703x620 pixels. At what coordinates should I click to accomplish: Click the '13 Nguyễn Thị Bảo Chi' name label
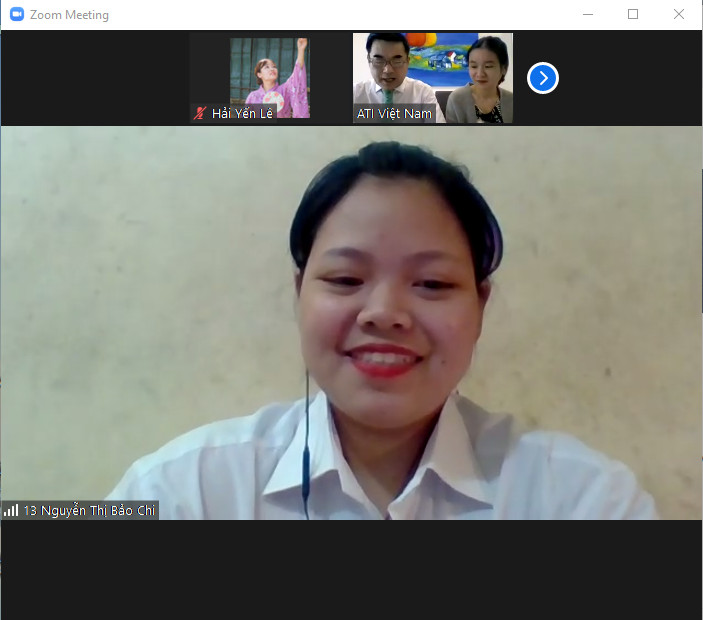tap(89, 510)
